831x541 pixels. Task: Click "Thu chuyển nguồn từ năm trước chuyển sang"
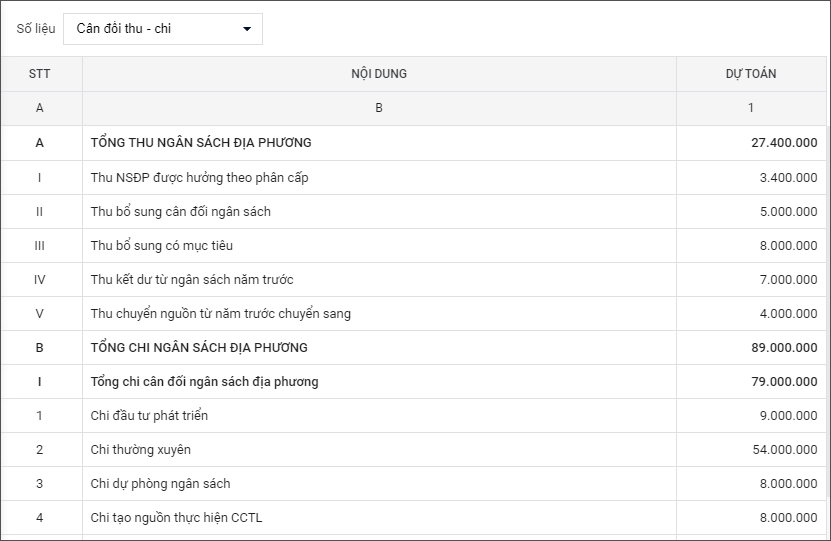[220, 314]
